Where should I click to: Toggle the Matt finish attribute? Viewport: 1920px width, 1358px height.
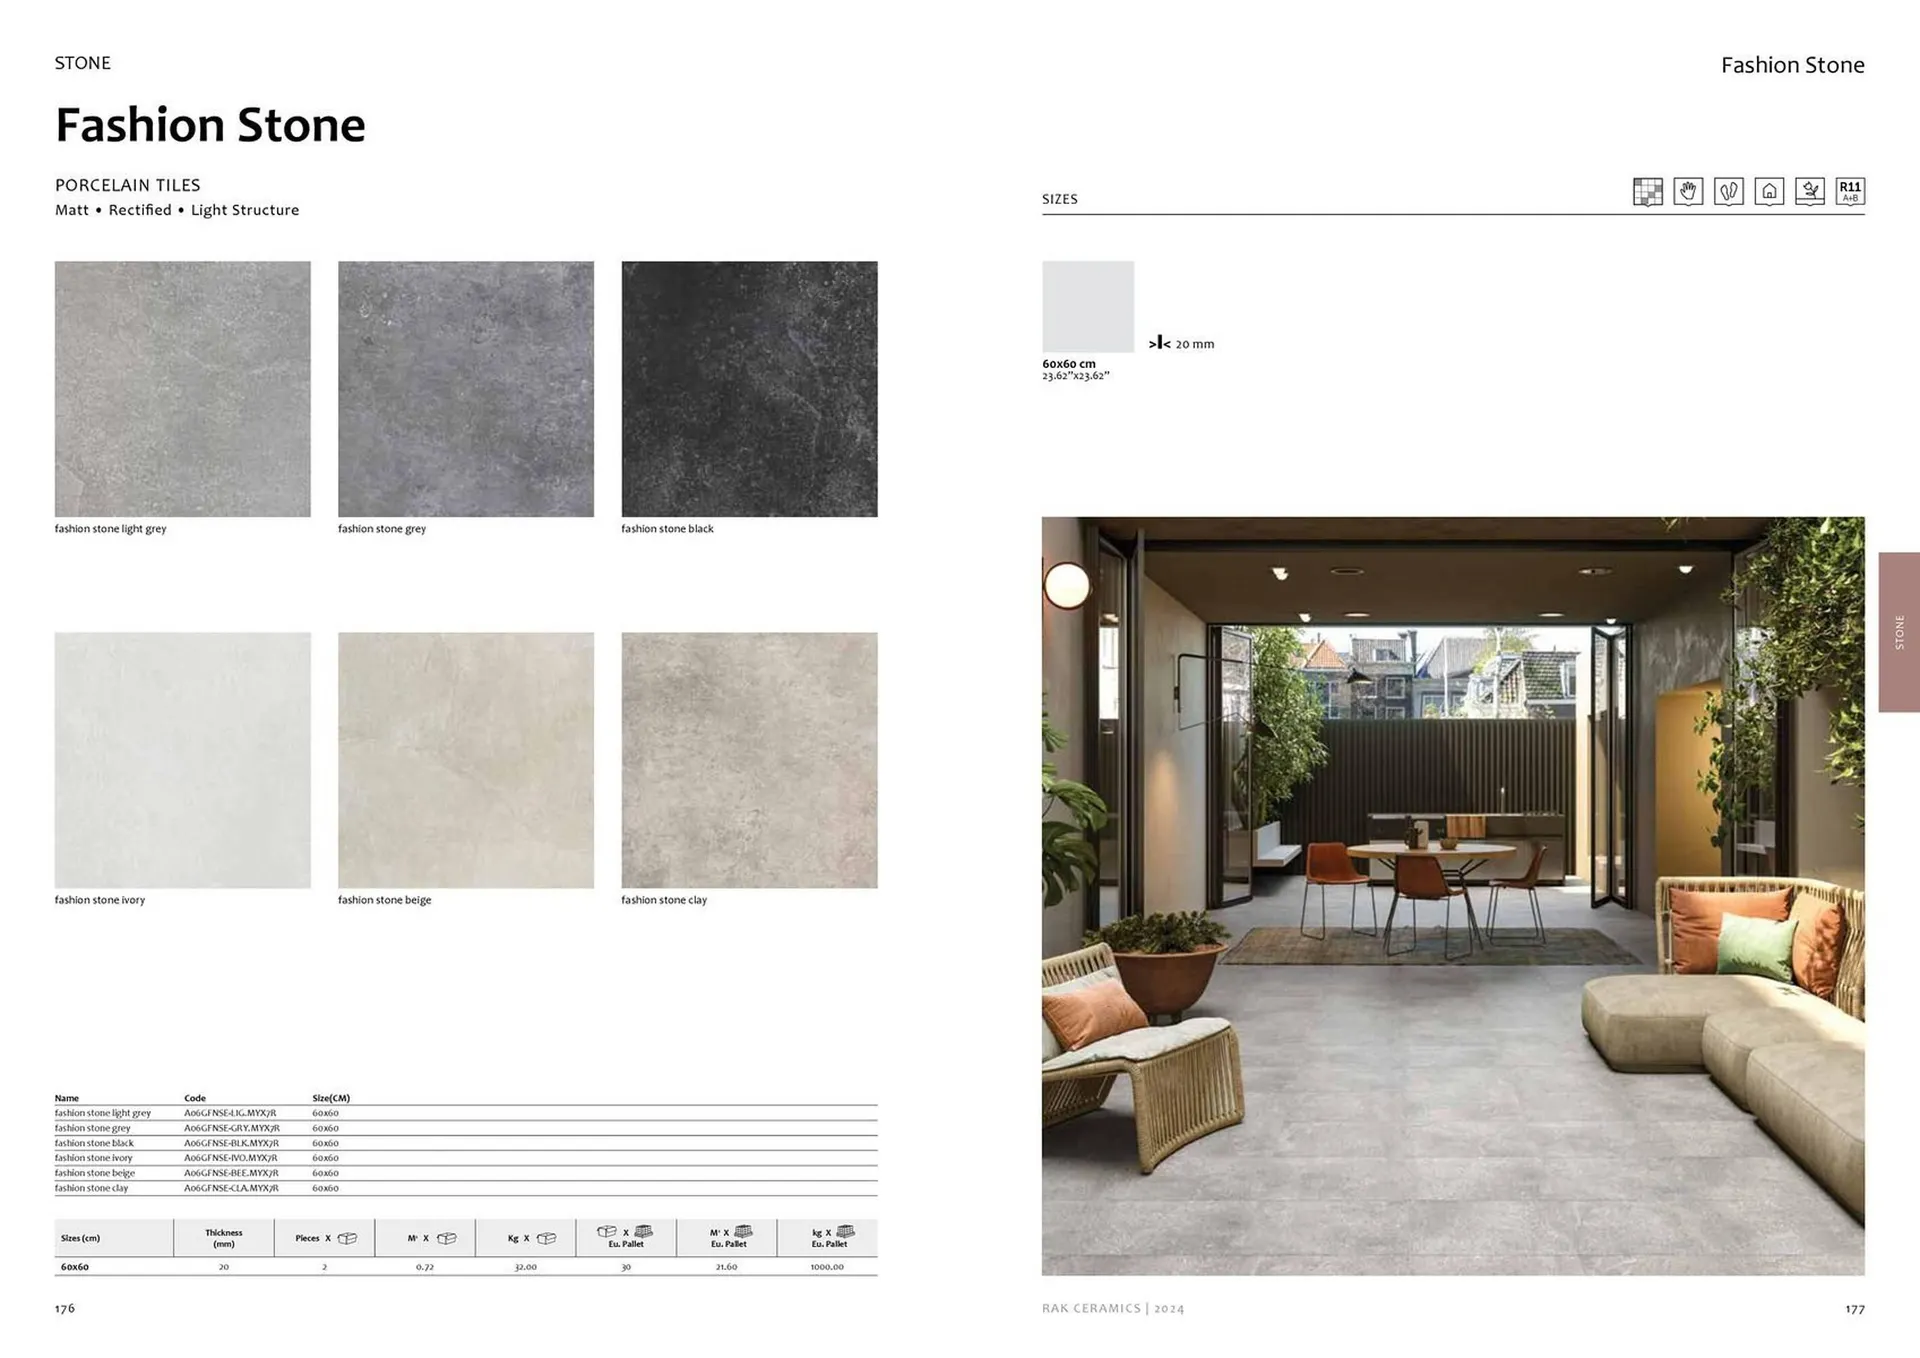pyautogui.click(x=71, y=210)
